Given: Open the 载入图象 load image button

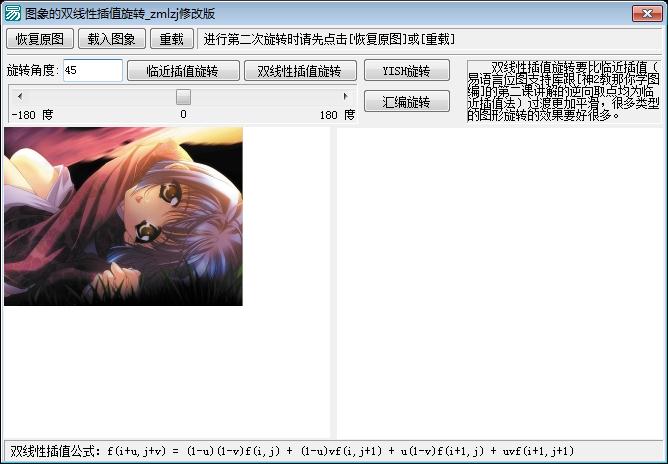Looking at the screenshot, I should pos(112,39).
